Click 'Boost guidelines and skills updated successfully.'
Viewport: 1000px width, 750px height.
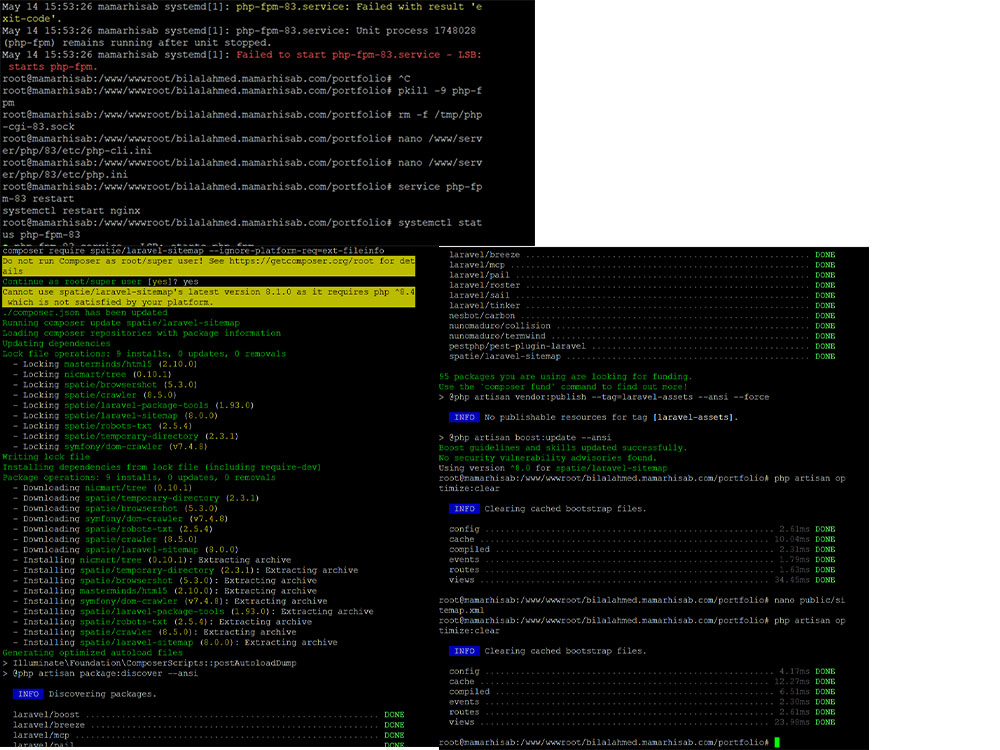click(x=562, y=448)
